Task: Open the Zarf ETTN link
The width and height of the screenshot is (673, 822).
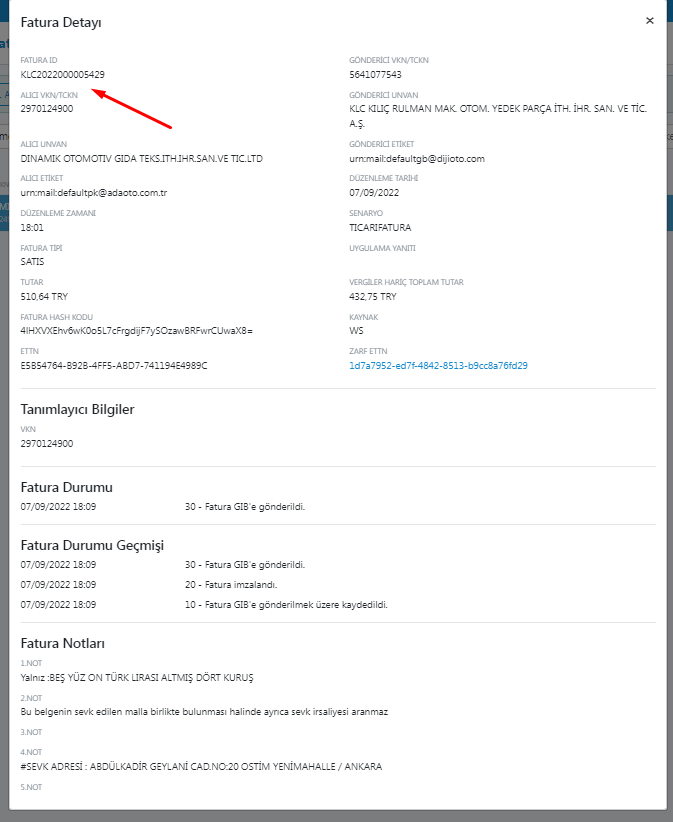Action: point(438,366)
